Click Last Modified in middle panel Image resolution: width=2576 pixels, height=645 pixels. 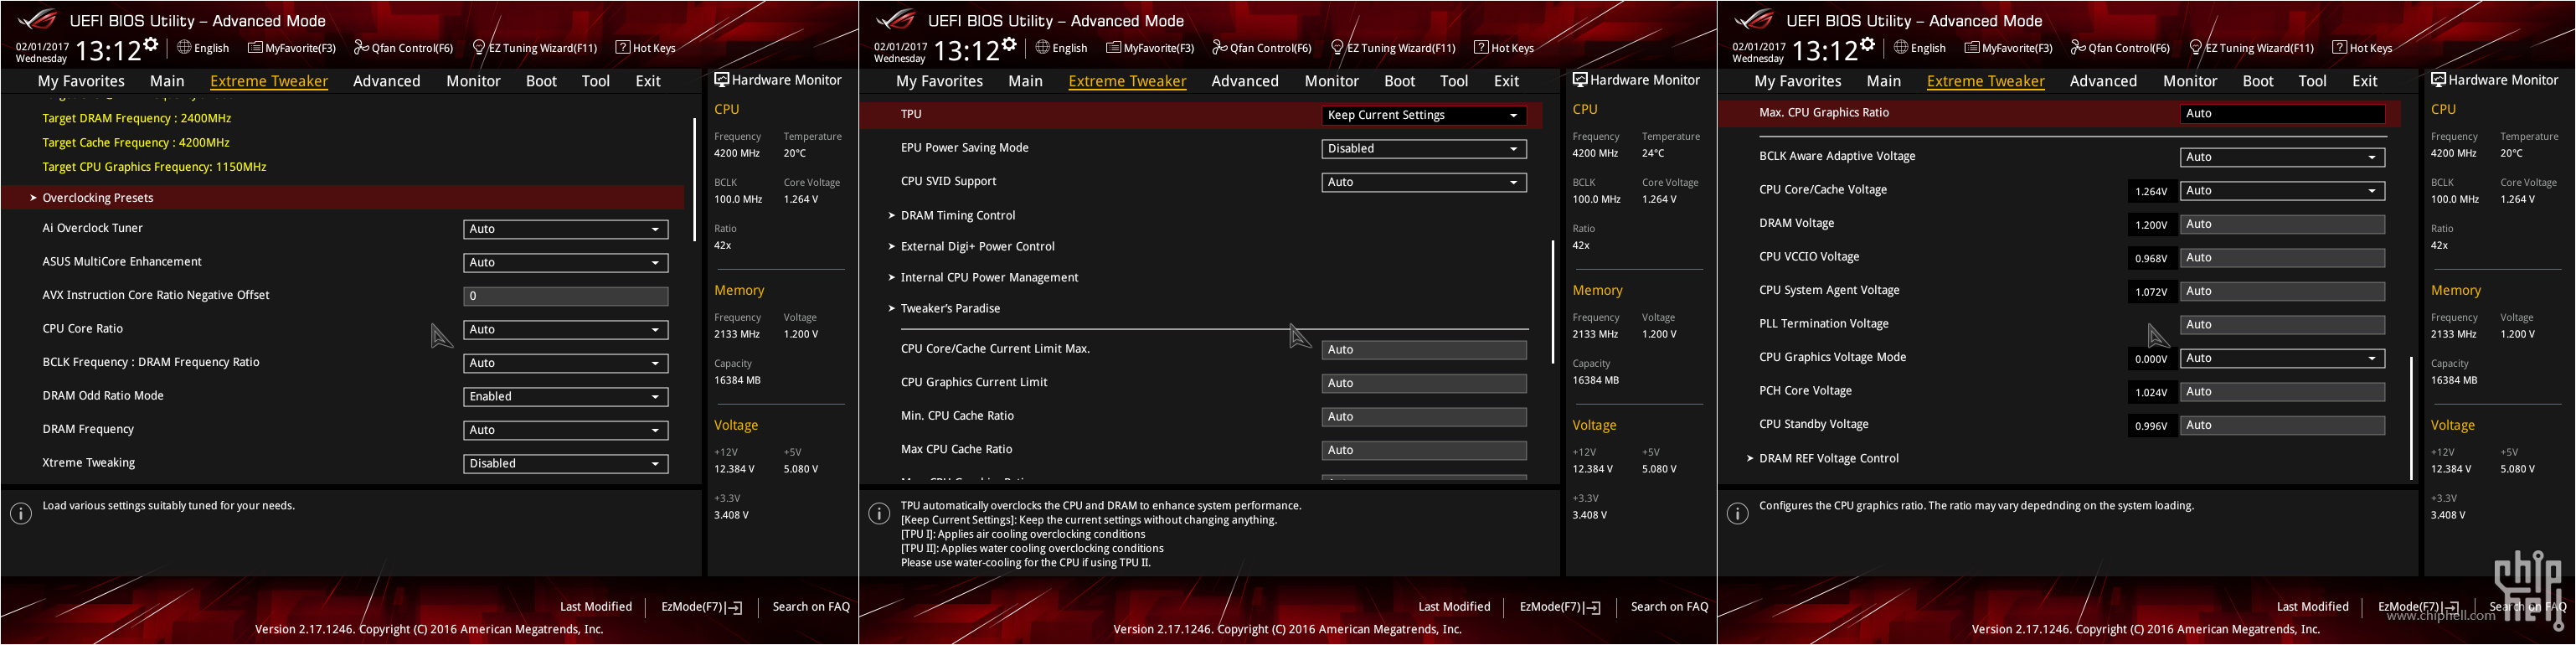(1454, 607)
